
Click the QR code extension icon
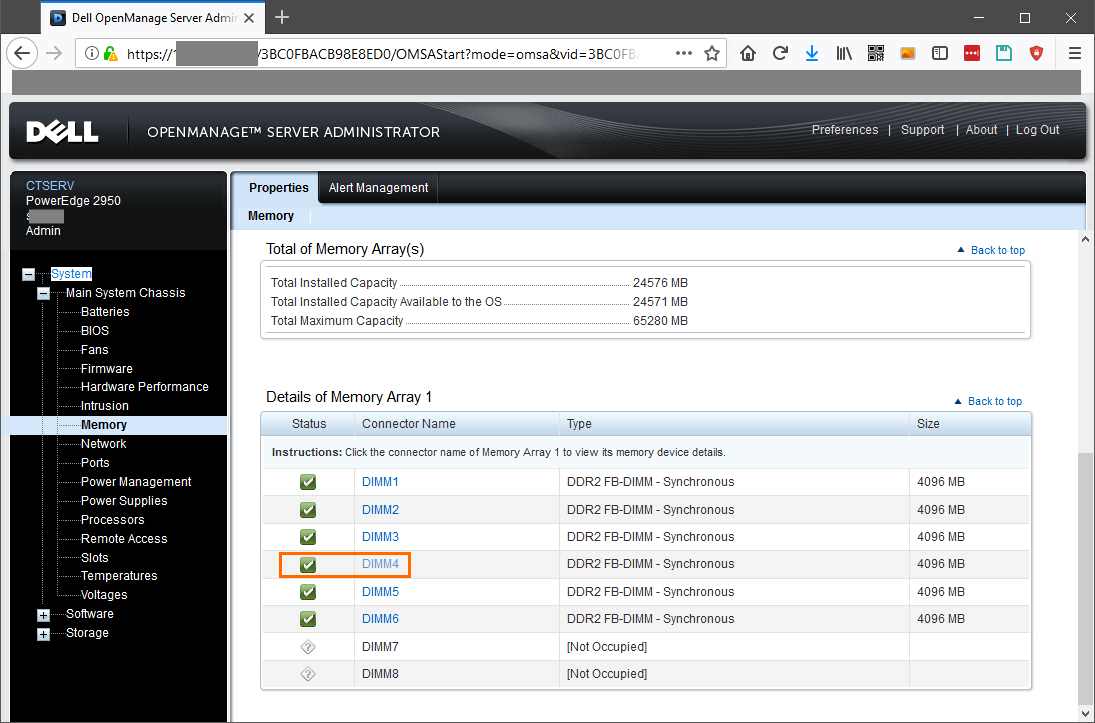click(876, 54)
